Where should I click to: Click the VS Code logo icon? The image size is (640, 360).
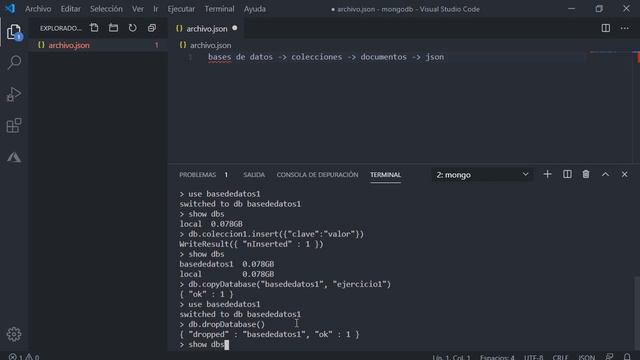(x=10, y=9)
